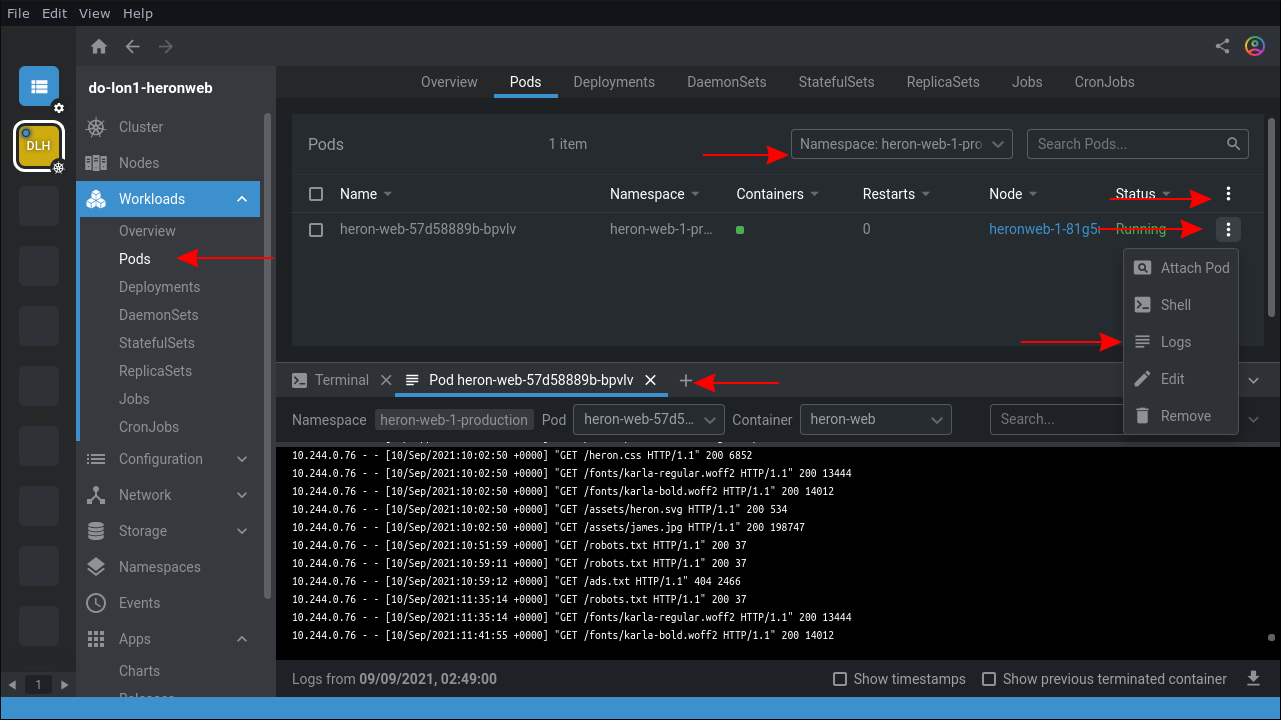
Task: Open the three-dot menu for the heron-web pod row
Action: [x=1228, y=230]
